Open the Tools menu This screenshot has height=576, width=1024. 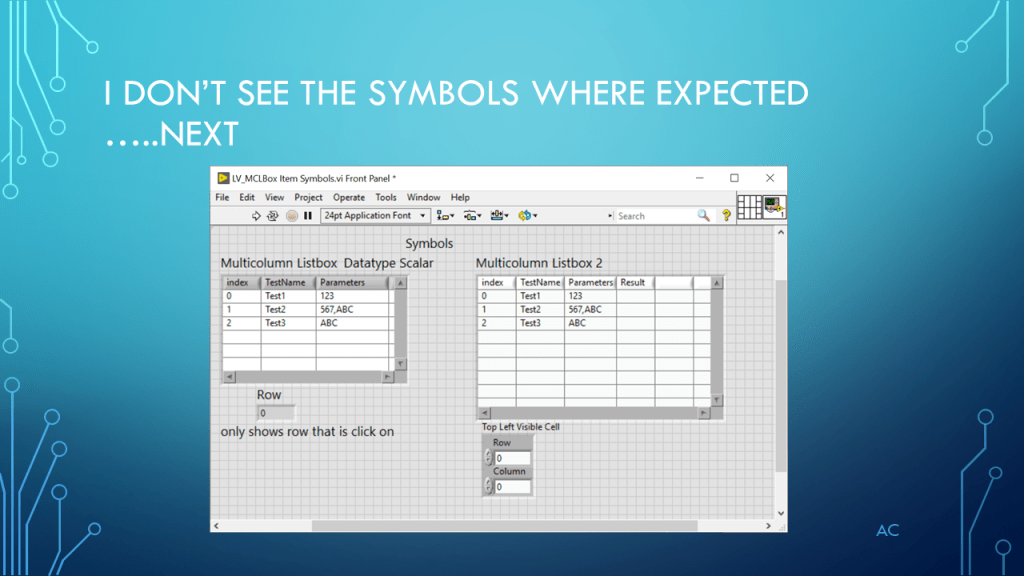tap(386, 198)
